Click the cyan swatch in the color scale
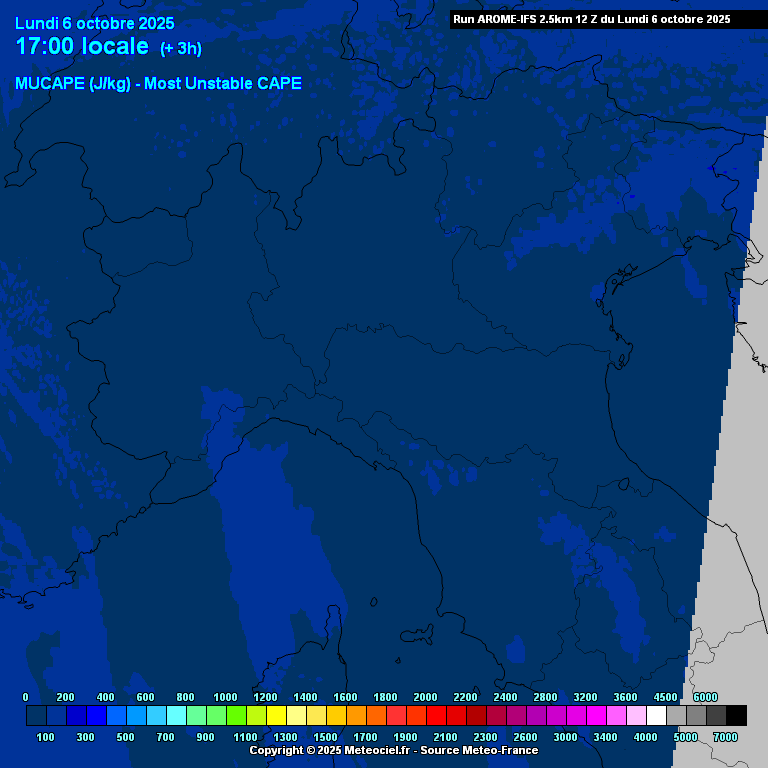This screenshot has width=768, height=768. 176,715
